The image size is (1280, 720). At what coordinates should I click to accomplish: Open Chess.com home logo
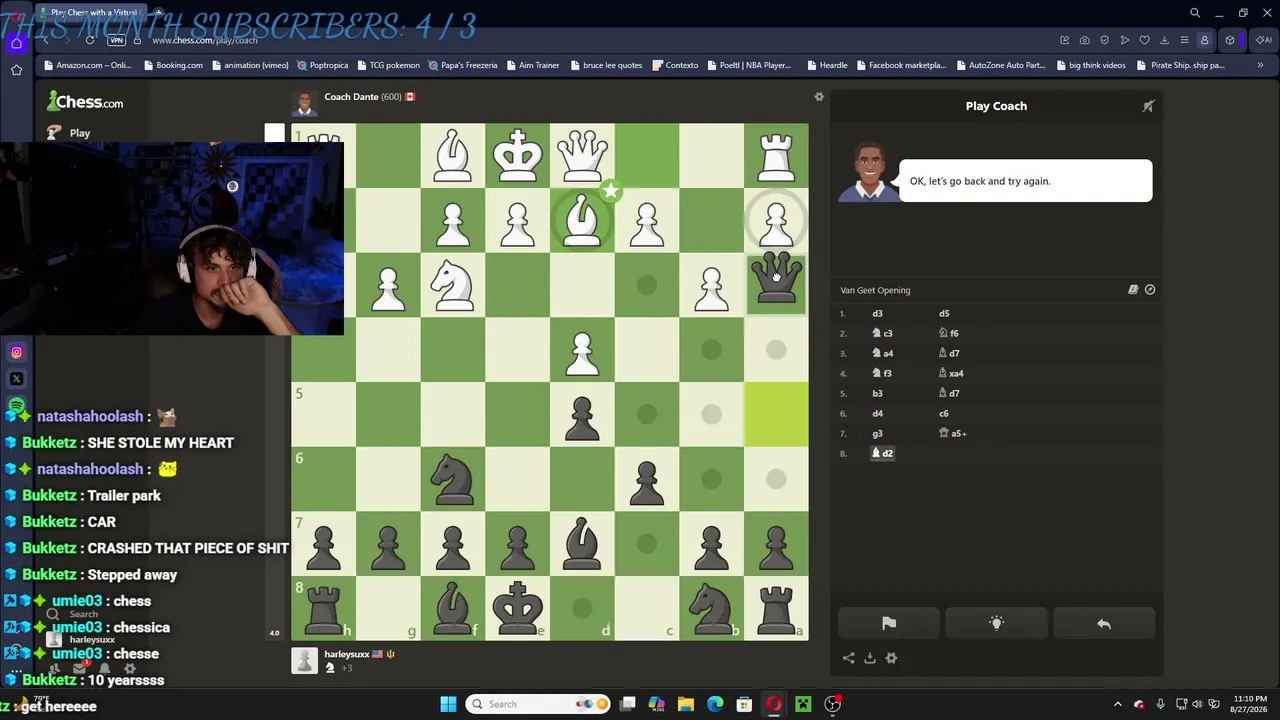click(x=85, y=102)
